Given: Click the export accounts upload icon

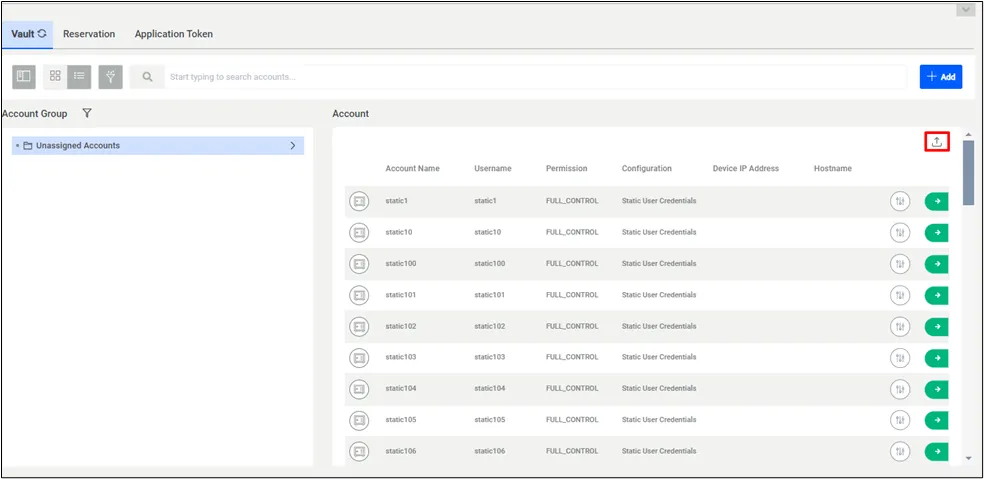Looking at the screenshot, I should [x=937, y=142].
